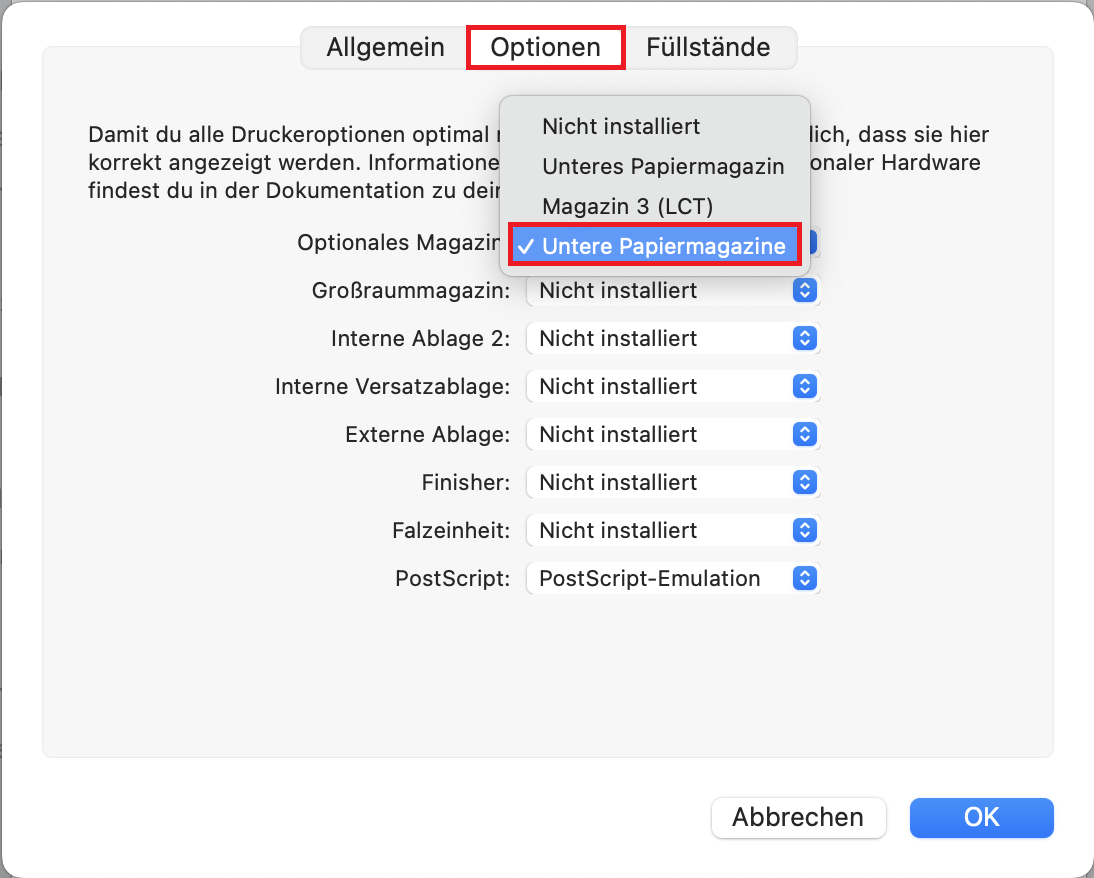
Task: Select checked 'Untere Papiermagazine' entry
Action: pyautogui.click(x=655, y=247)
